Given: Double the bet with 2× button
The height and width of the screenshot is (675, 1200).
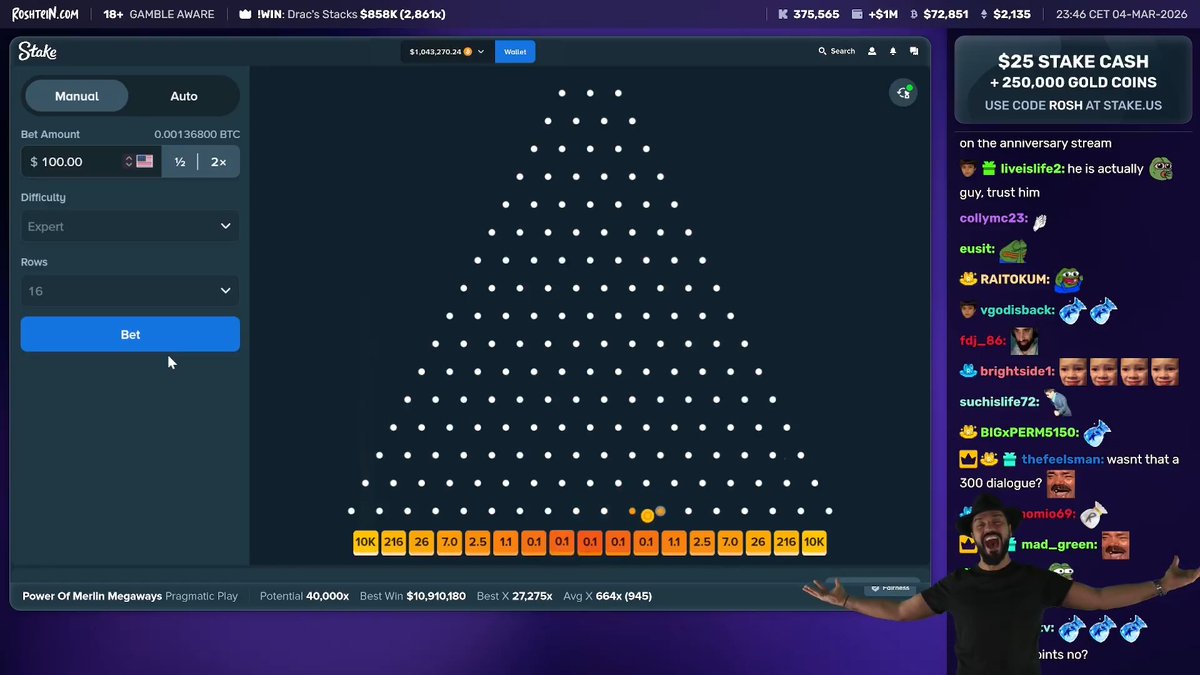Looking at the screenshot, I should tap(219, 161).
